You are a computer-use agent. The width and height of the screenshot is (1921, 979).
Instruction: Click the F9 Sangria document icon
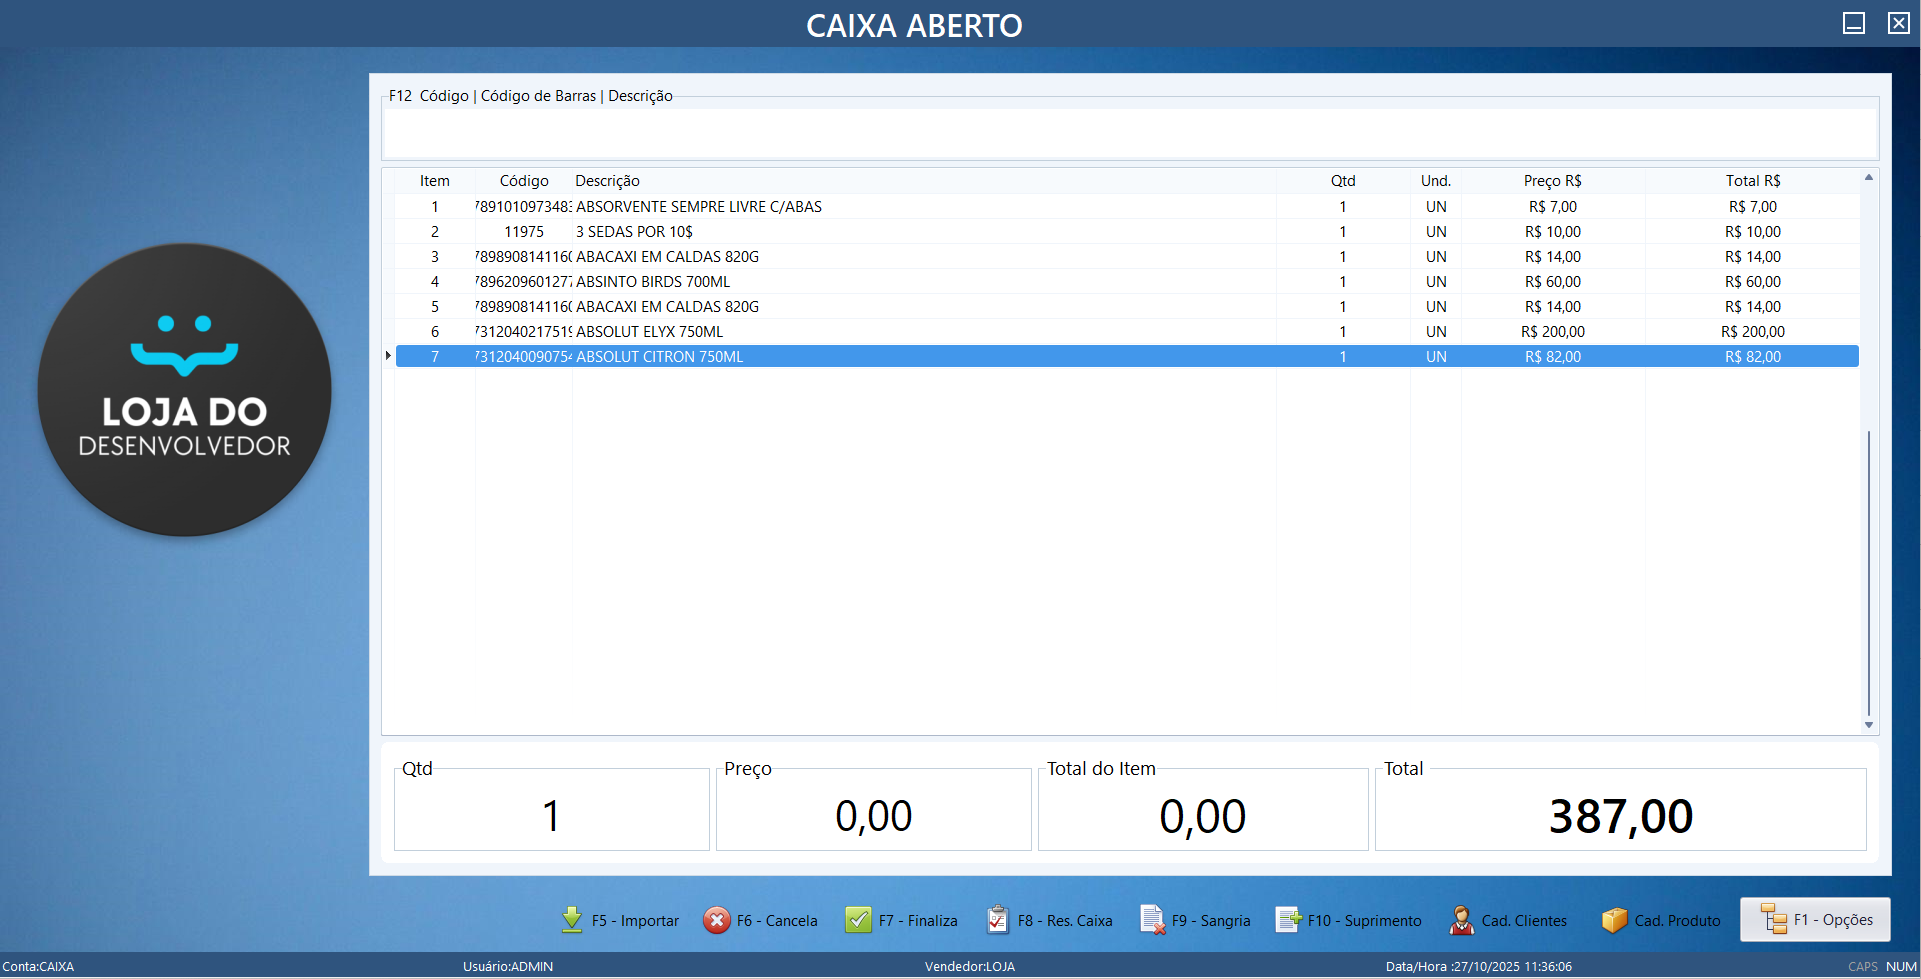[1152, 920]
